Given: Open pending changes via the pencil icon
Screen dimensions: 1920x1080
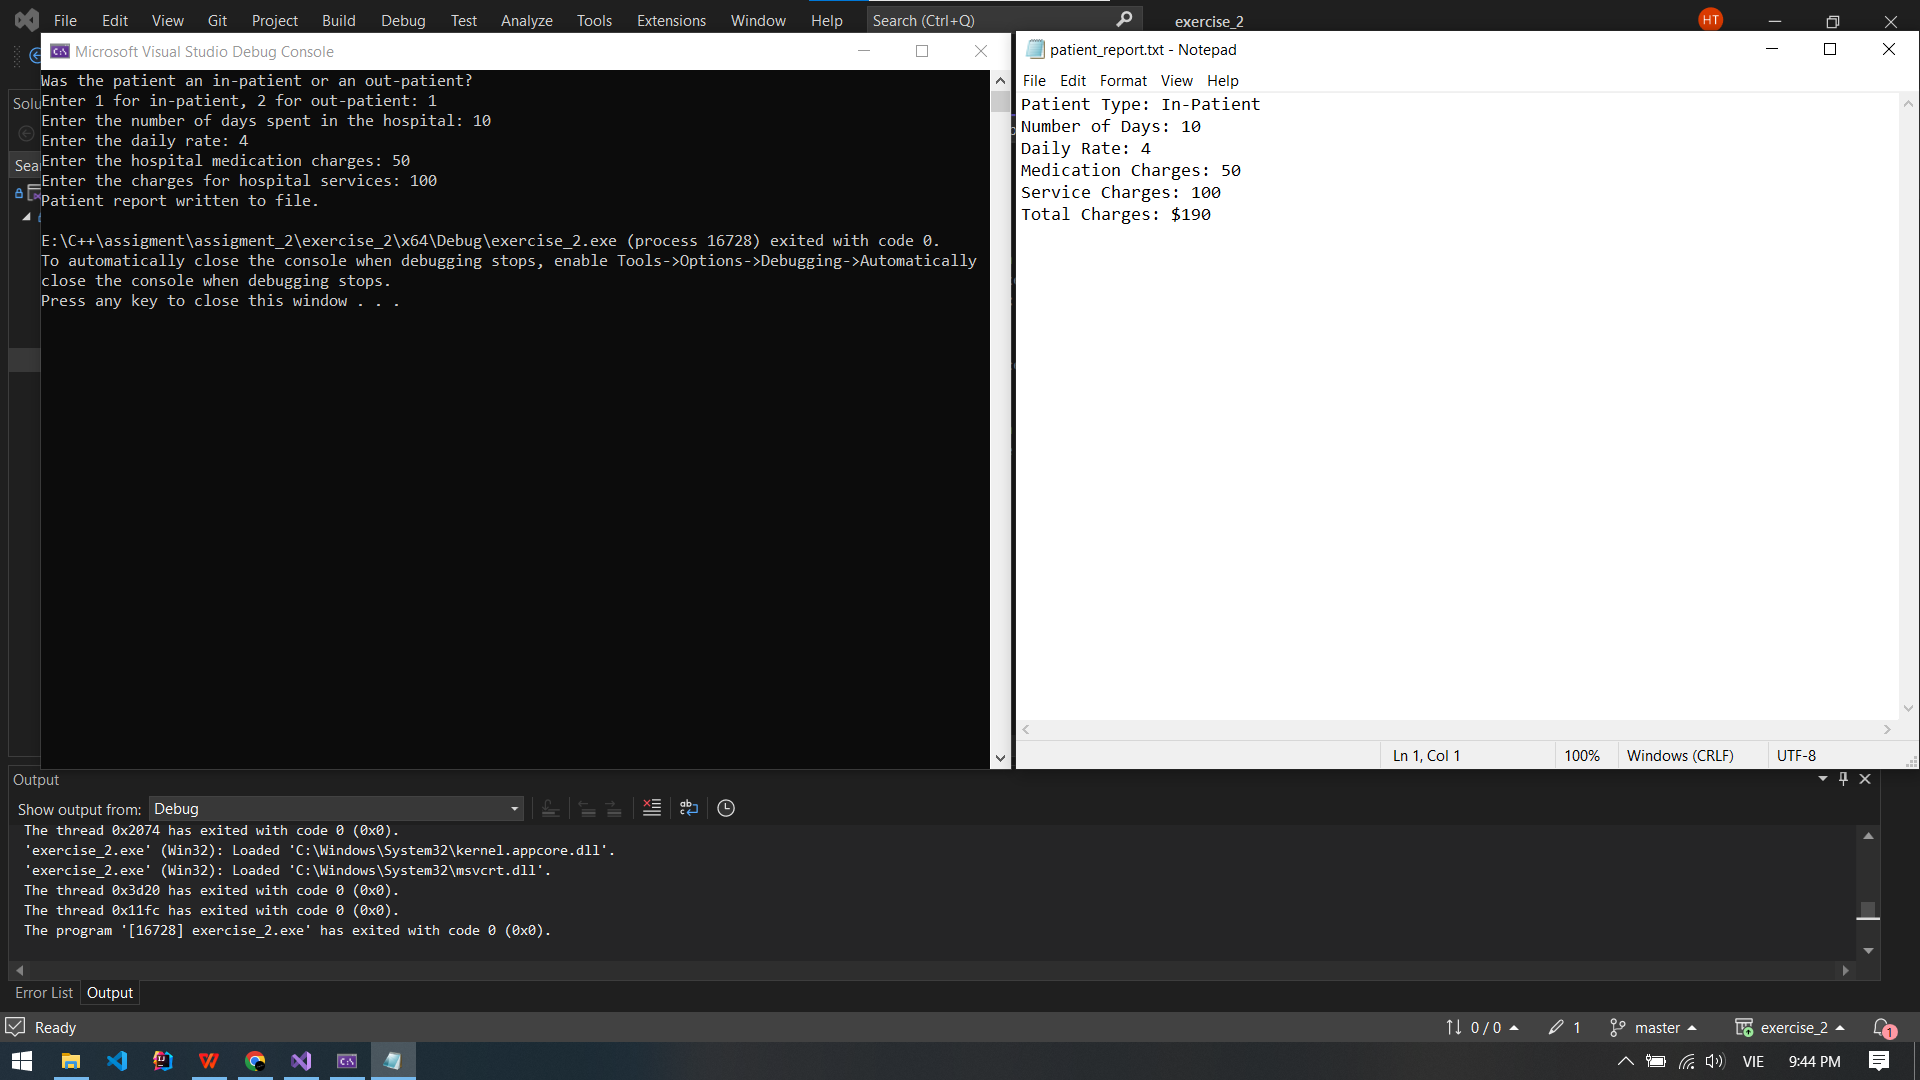Looking at the screenshot, I should pos(1563,1027).
